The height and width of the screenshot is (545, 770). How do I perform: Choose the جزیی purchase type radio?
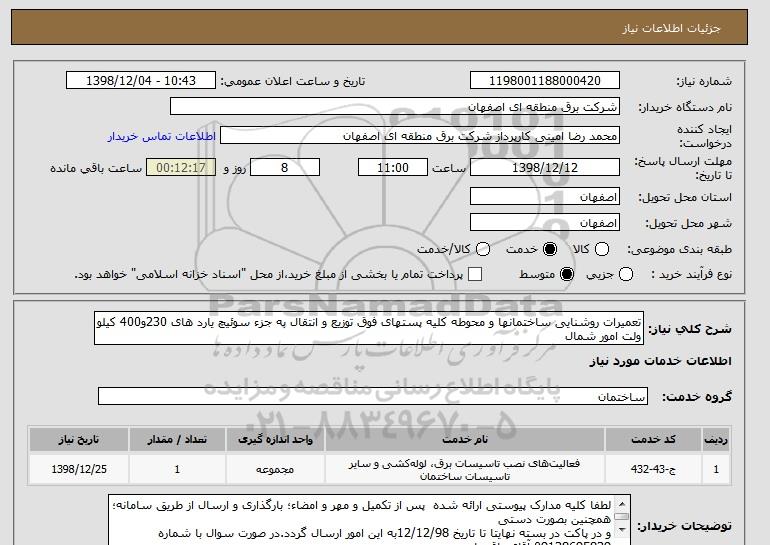point(626,274)
